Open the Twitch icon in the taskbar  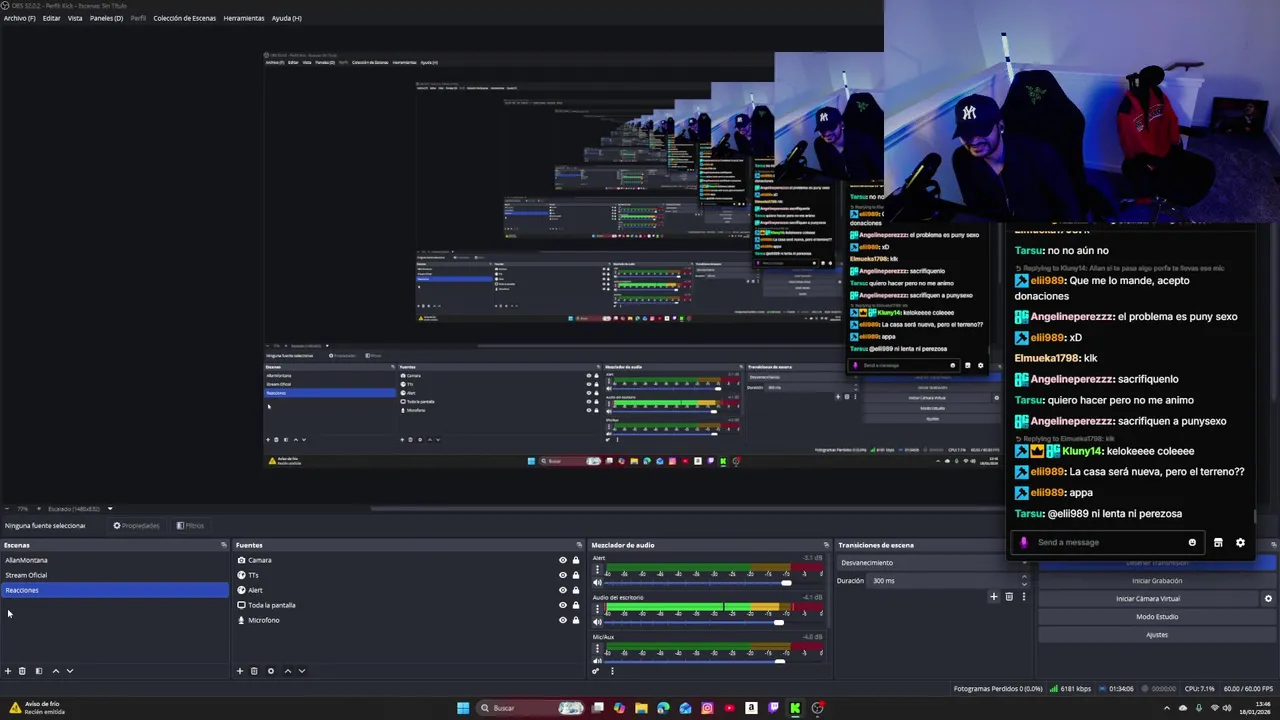773,708
